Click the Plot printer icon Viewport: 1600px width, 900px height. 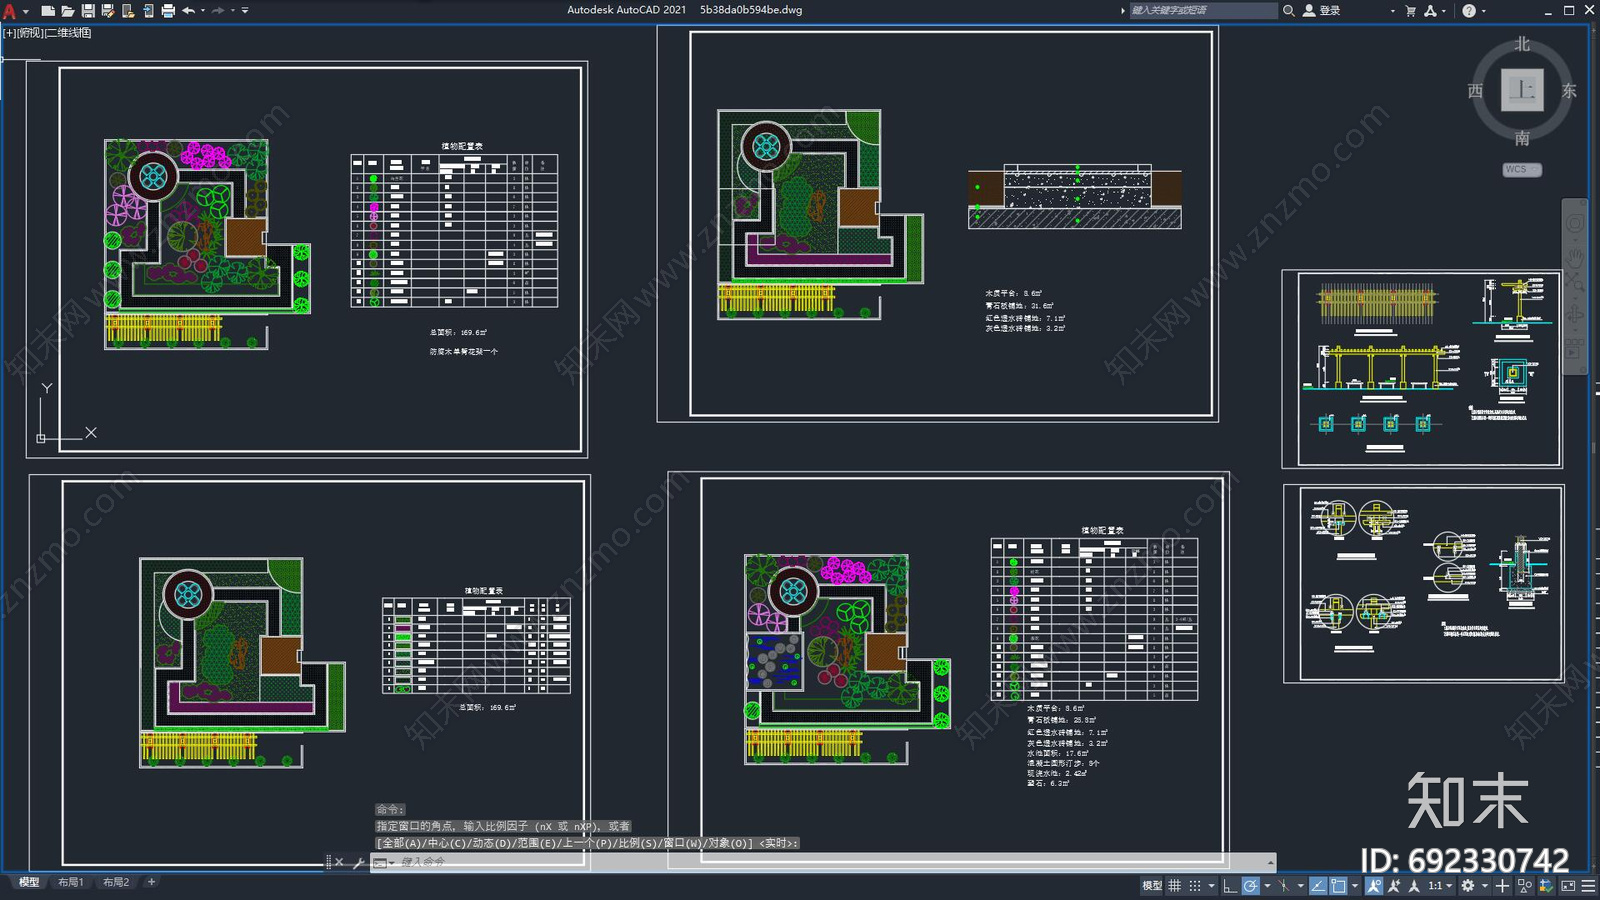coord(168,11)
